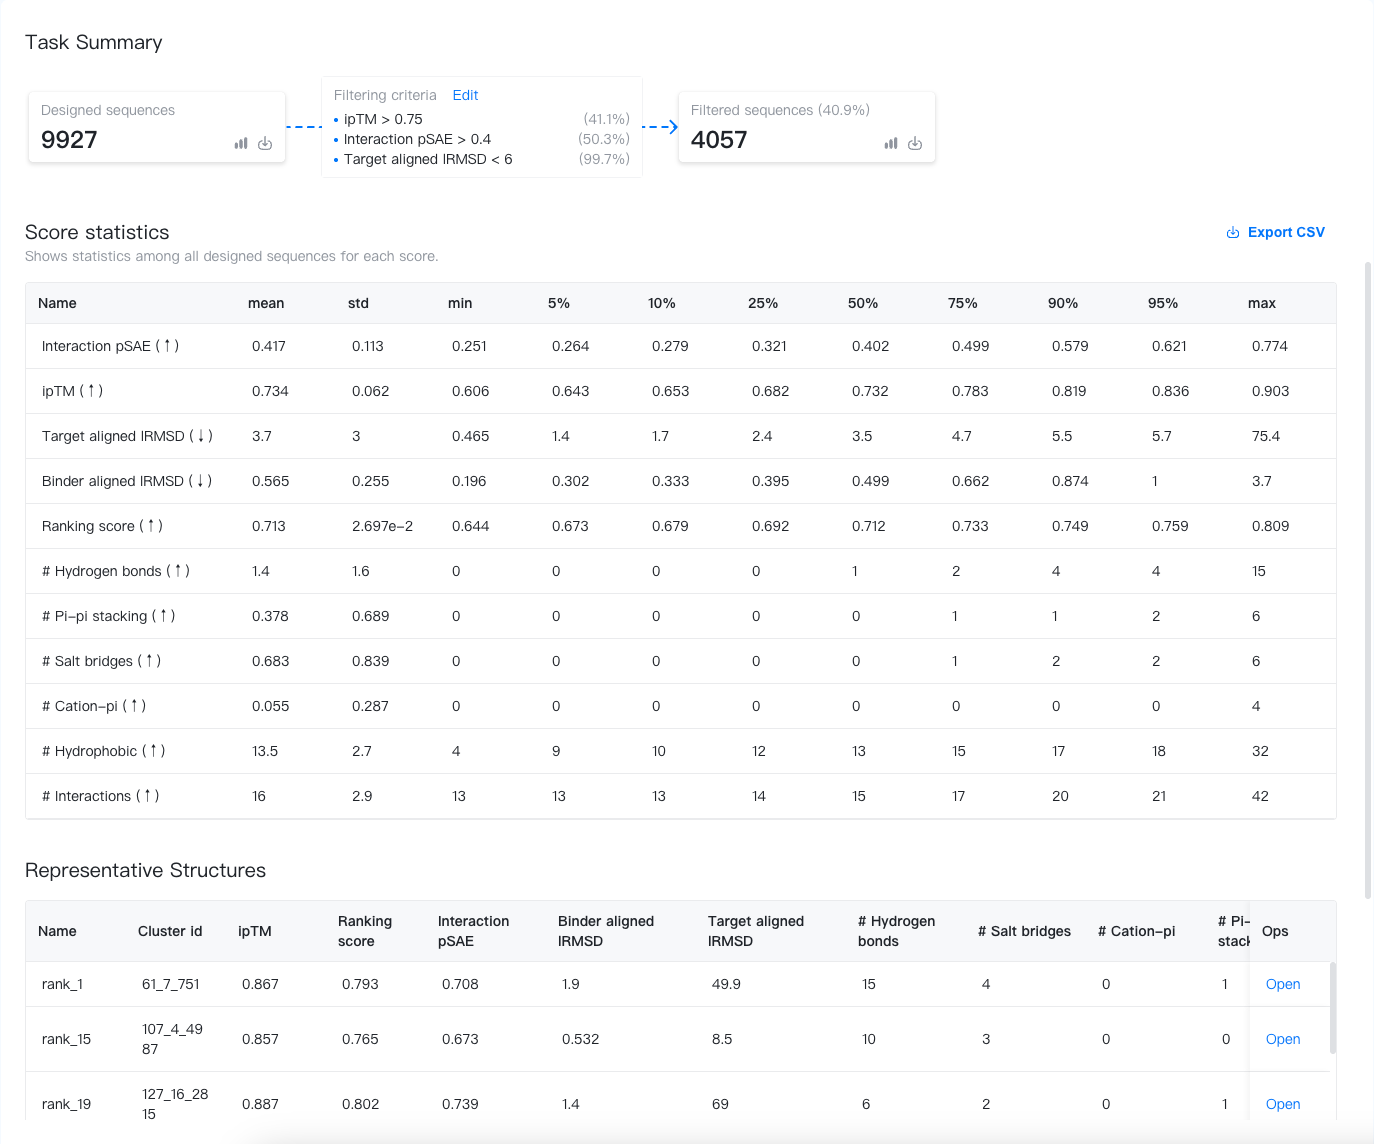Export the score statistics as CSV
1374x1144 pixels.
(x=1286, y=232)
